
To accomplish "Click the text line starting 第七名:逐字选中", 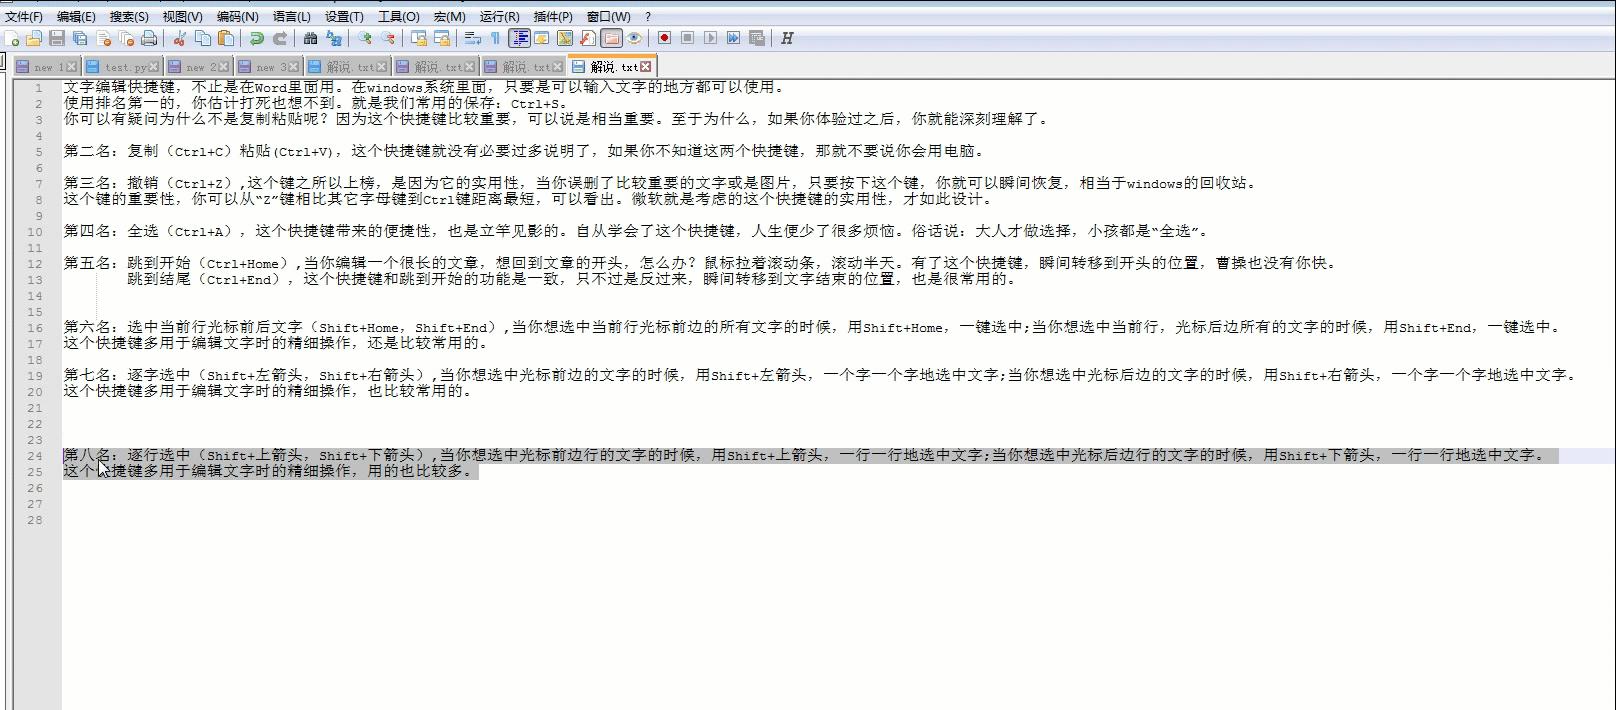I will 821,375.
